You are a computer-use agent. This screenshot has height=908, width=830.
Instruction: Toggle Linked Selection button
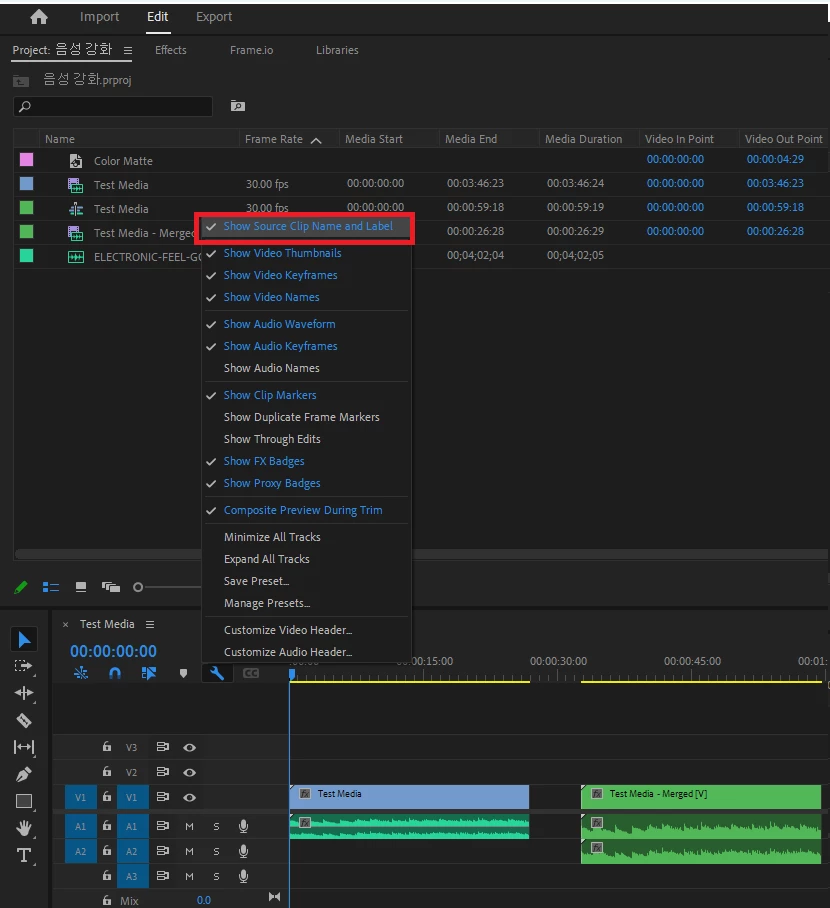pos(149,673)
